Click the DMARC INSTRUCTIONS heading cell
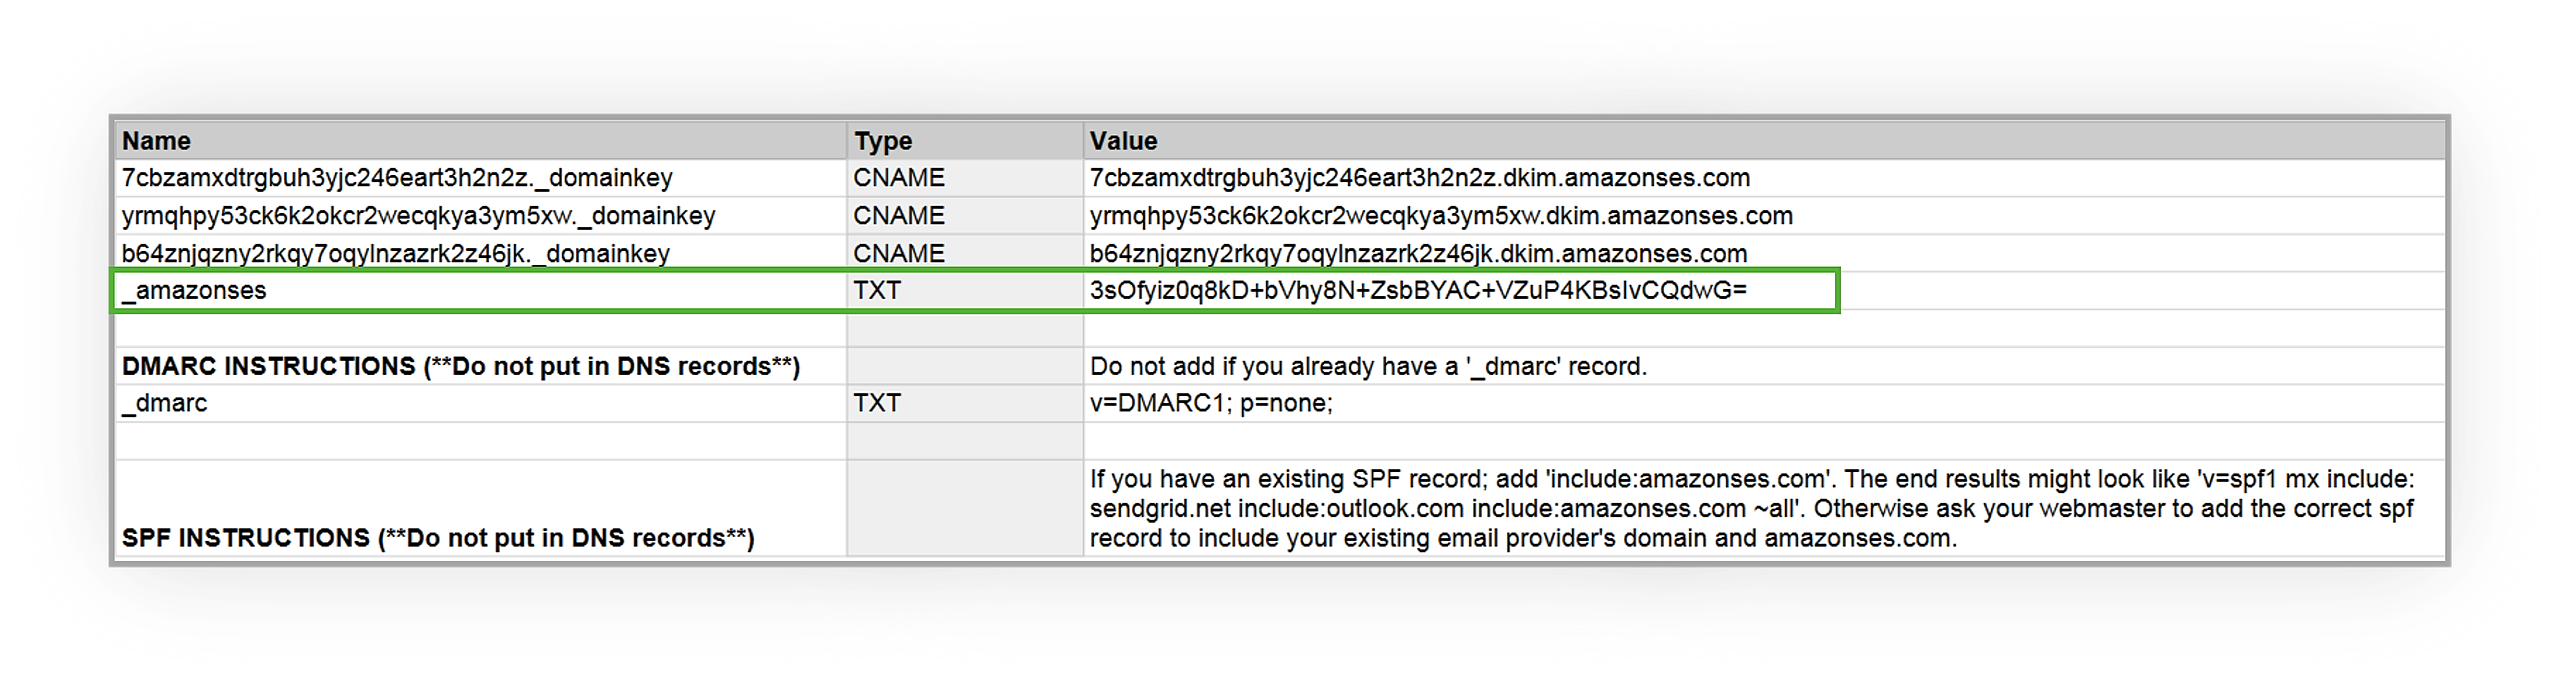The height and width of the screenshot is (681, 2560). [x=481, y=366]
